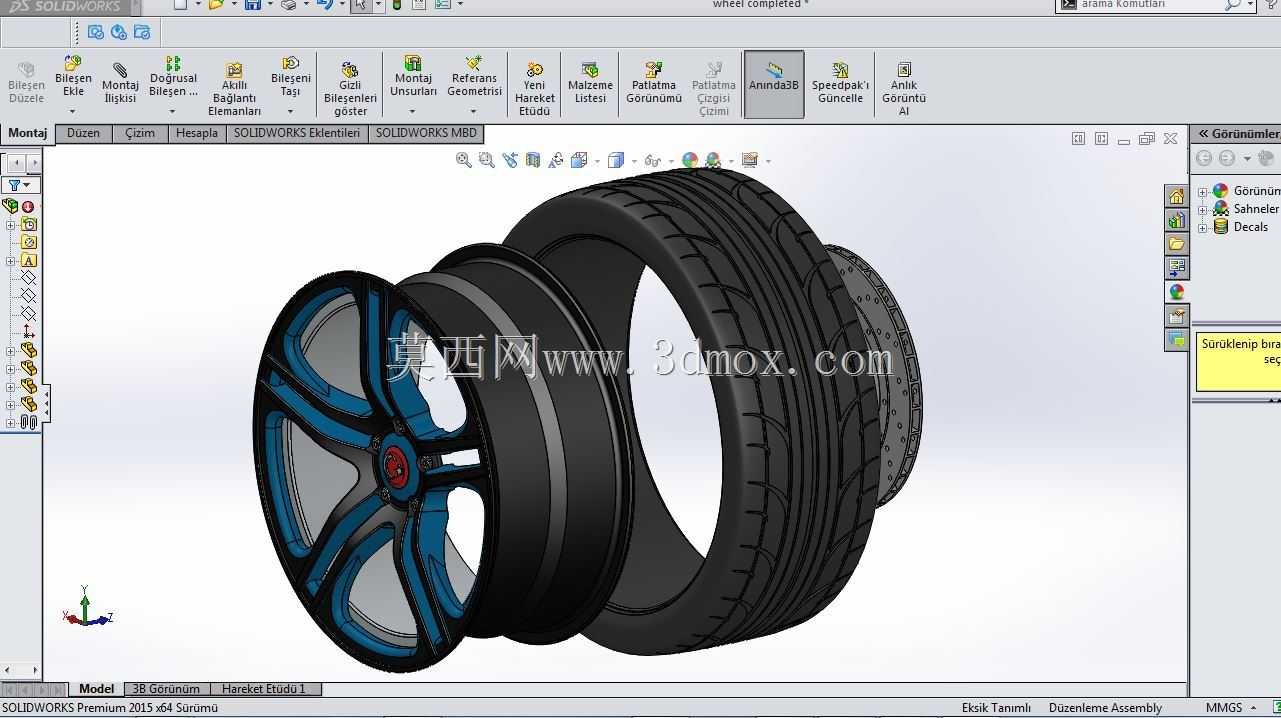Switch to the Çizim tab

pos(140,133)
